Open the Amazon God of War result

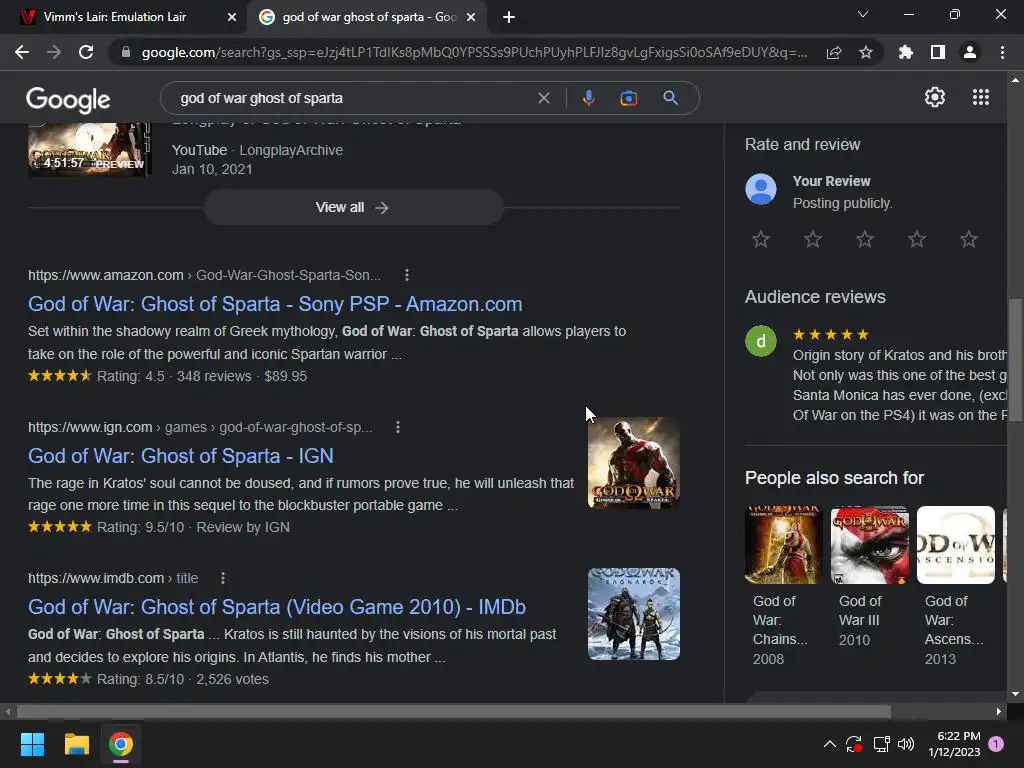click(x=275, y=304)
